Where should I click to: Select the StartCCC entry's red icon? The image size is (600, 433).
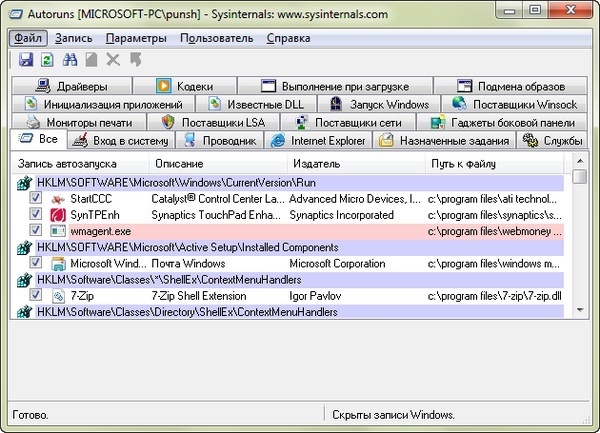click(x=57, y=200)
